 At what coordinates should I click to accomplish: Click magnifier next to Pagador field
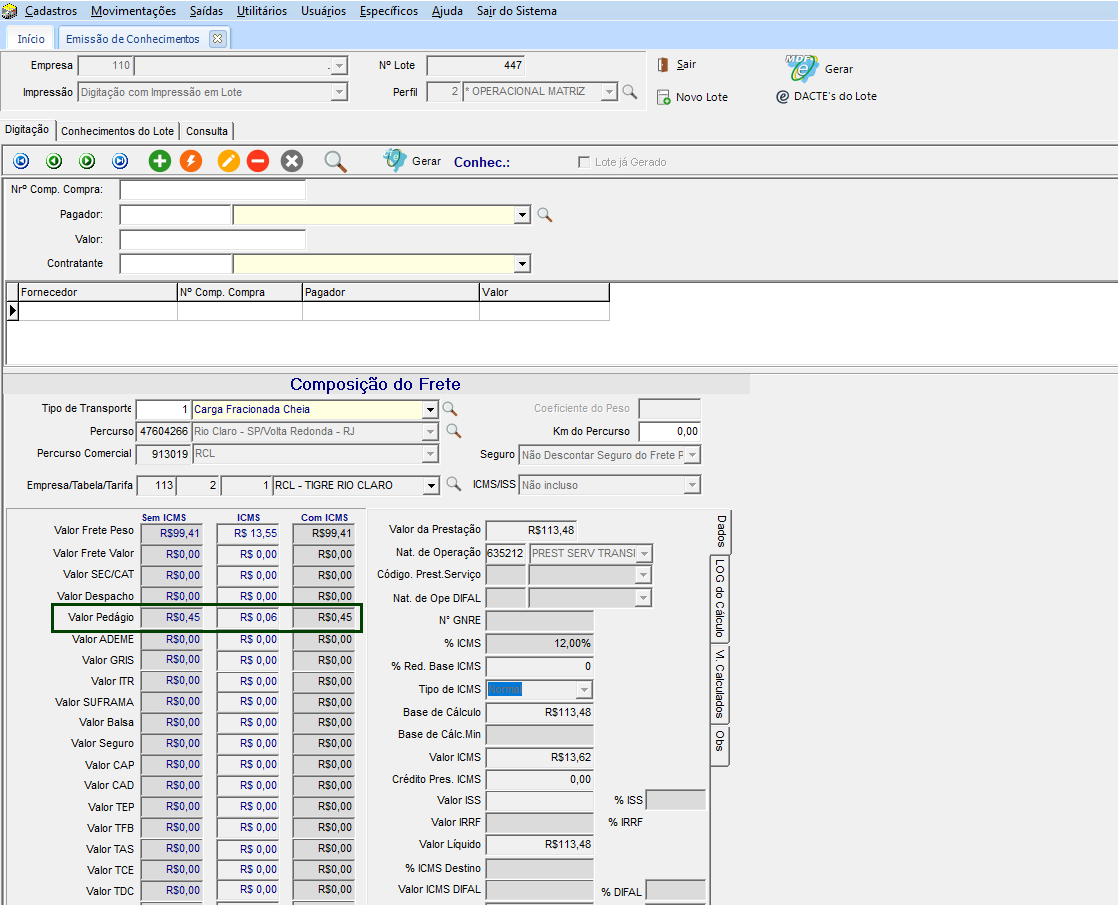[545, 215]
